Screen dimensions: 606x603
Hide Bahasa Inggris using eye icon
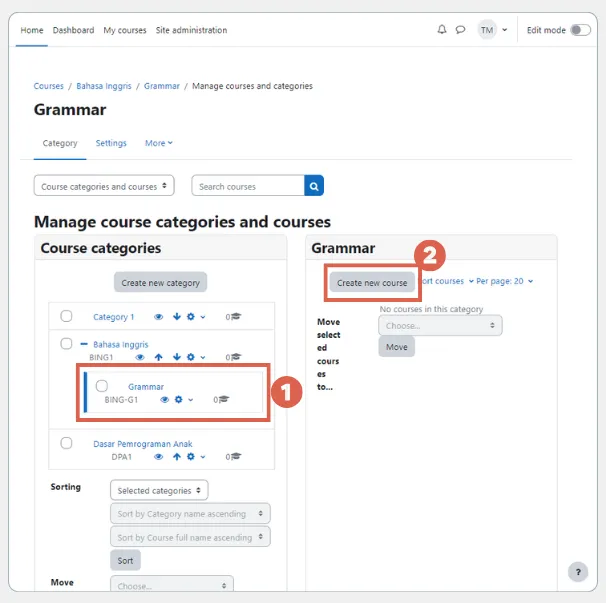pyautogui.click(x=140, y=357)
